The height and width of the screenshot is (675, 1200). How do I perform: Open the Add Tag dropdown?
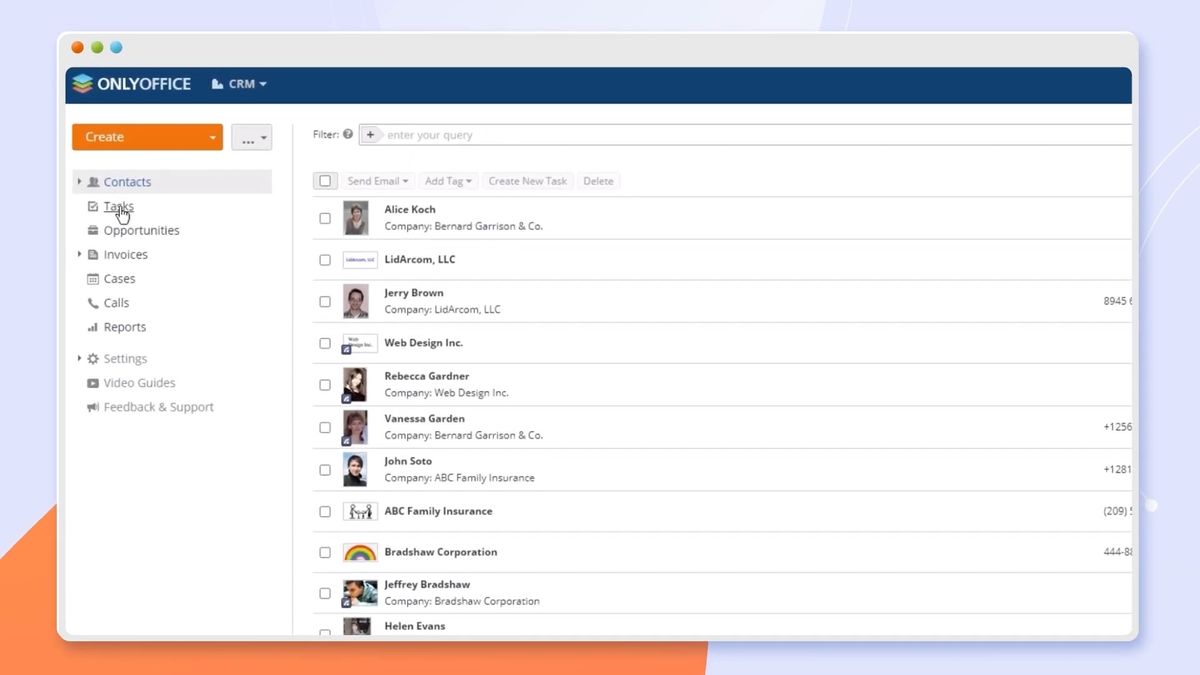(x=448, y=181)
